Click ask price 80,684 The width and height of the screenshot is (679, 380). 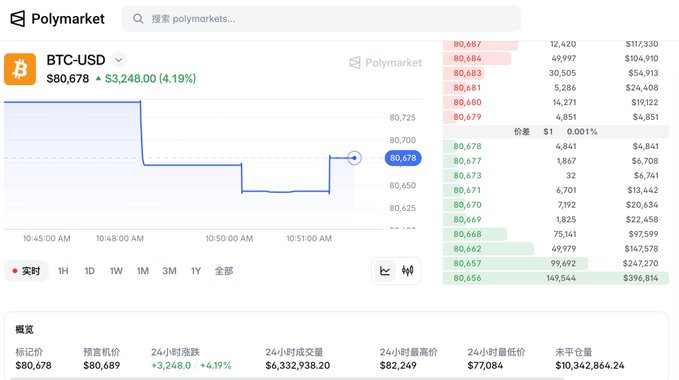click(x=467, y=58)
